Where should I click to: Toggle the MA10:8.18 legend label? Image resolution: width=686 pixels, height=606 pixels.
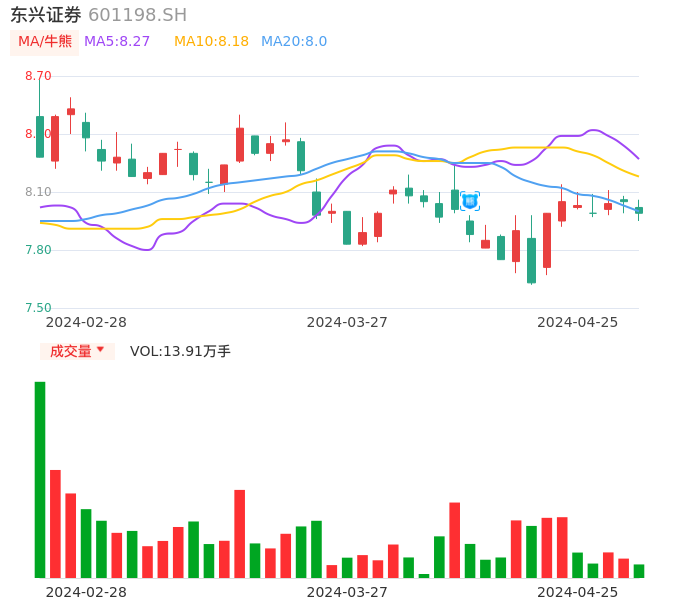pyautogui.click(x=211, y=42)
